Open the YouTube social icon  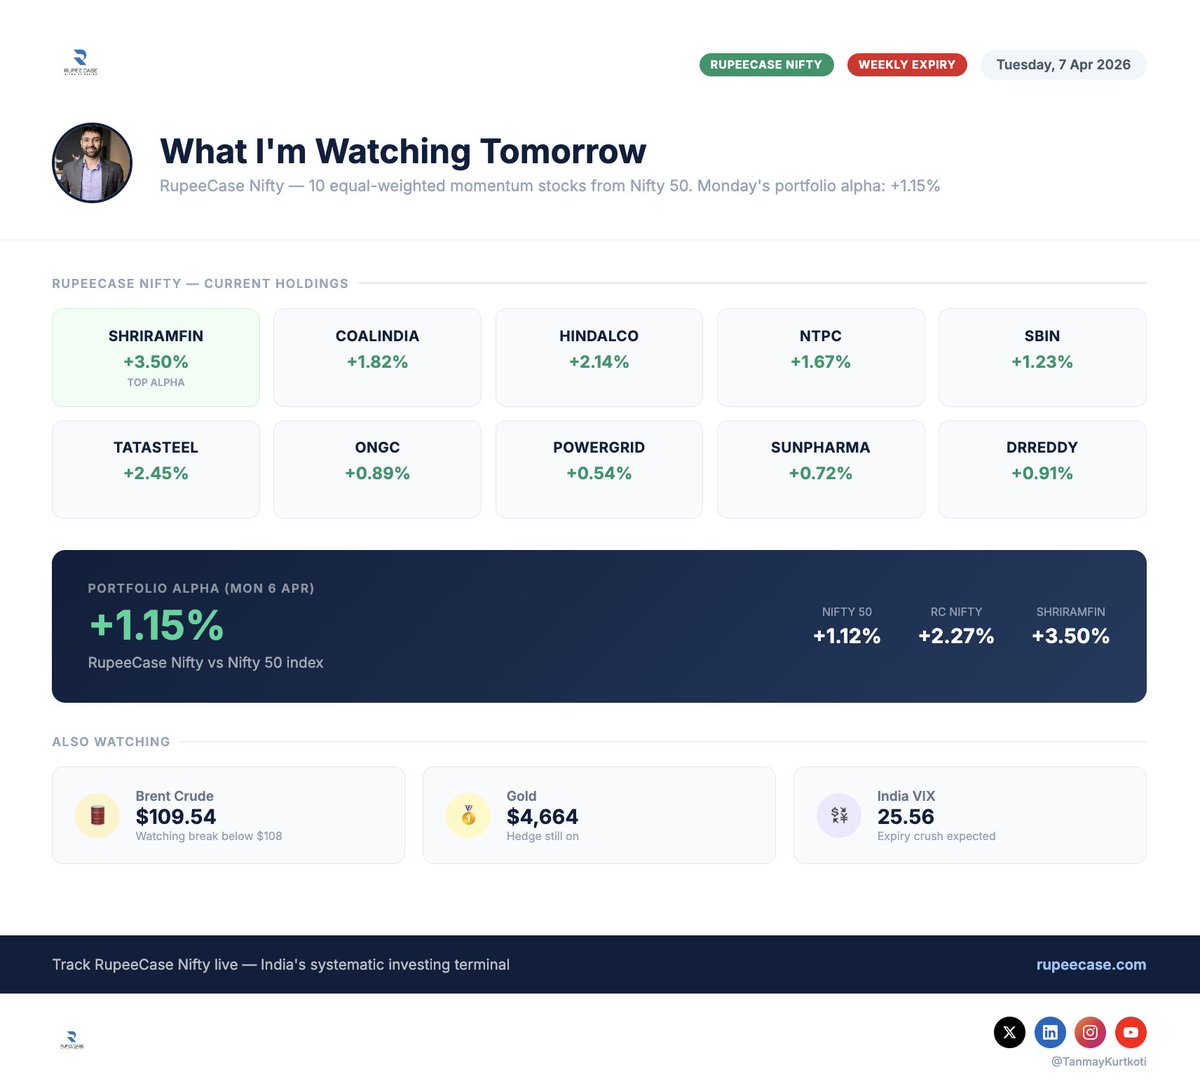coord(1130,1032)
